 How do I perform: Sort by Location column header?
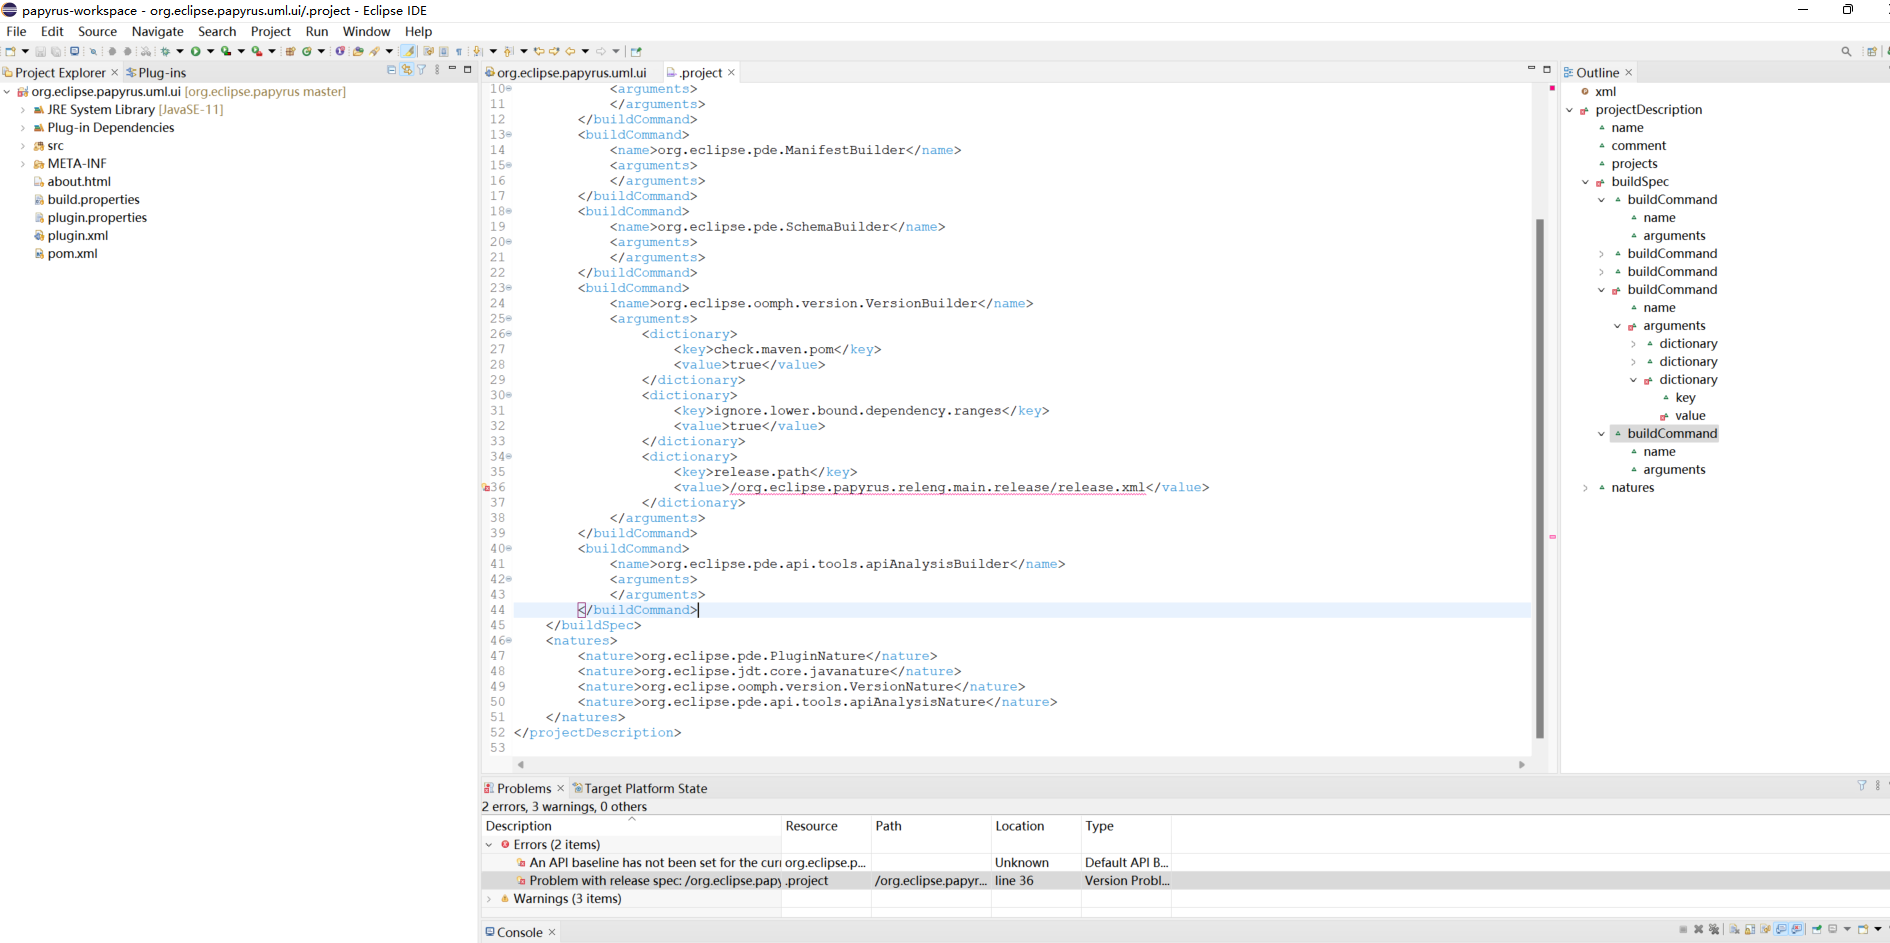(1036, 826)
